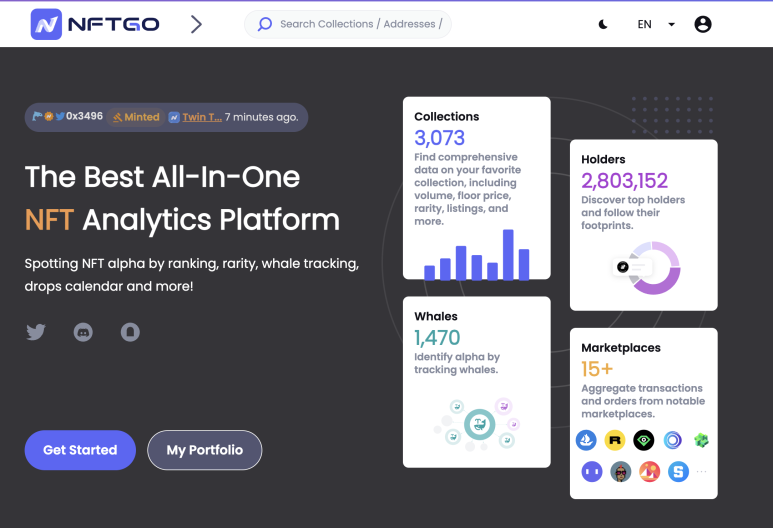Open the Holders card
773x528 pixels.
tap(644, 225)
